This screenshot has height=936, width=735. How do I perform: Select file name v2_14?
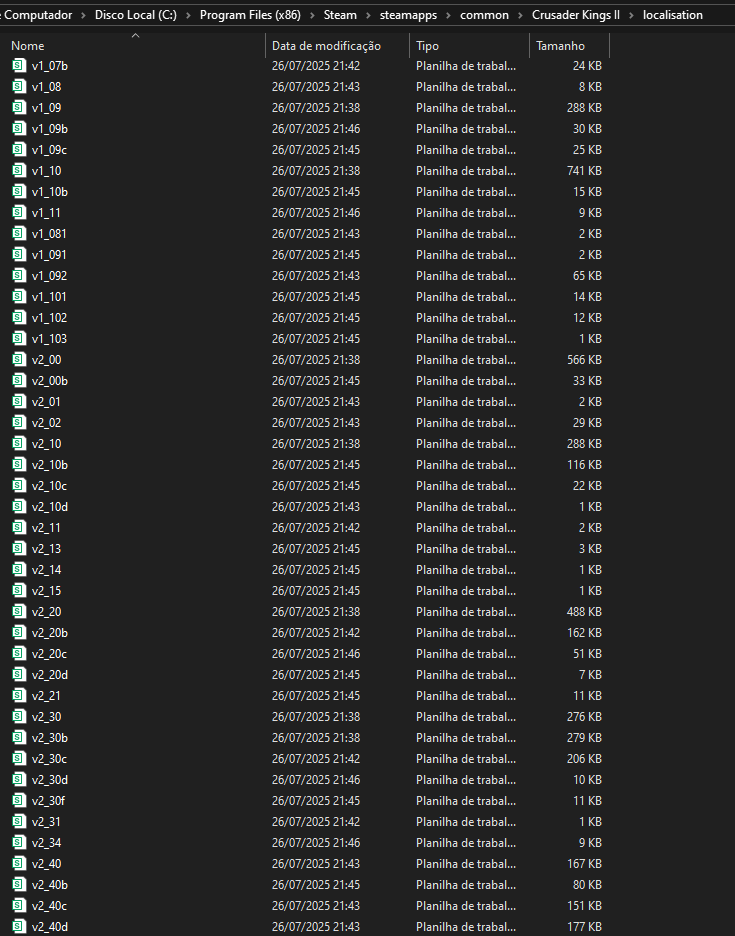(x=47, y=569)
